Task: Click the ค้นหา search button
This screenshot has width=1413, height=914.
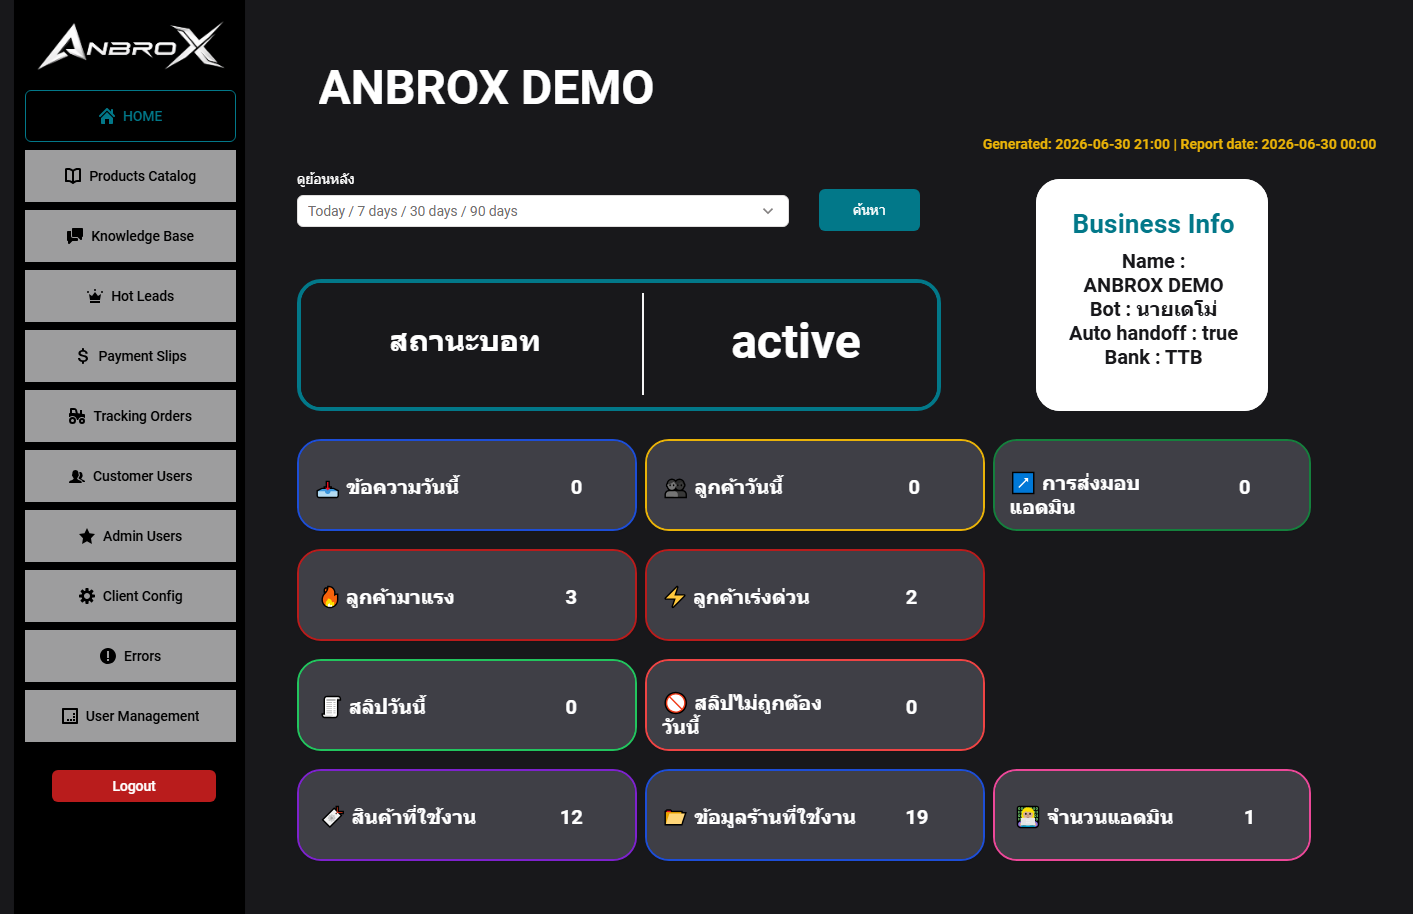Action: tap(869, 210)
